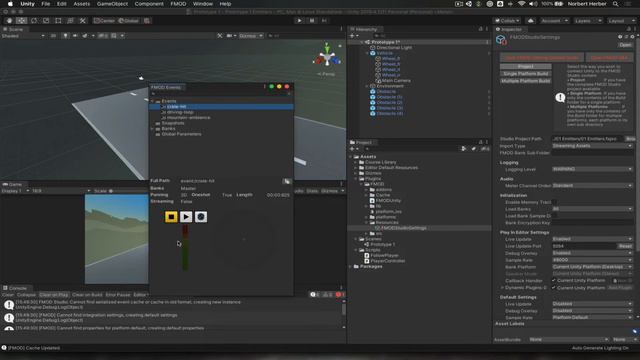Screen dimensions: 640x360
Task: Open Load Banks dropdown
Action: point(592,209)
